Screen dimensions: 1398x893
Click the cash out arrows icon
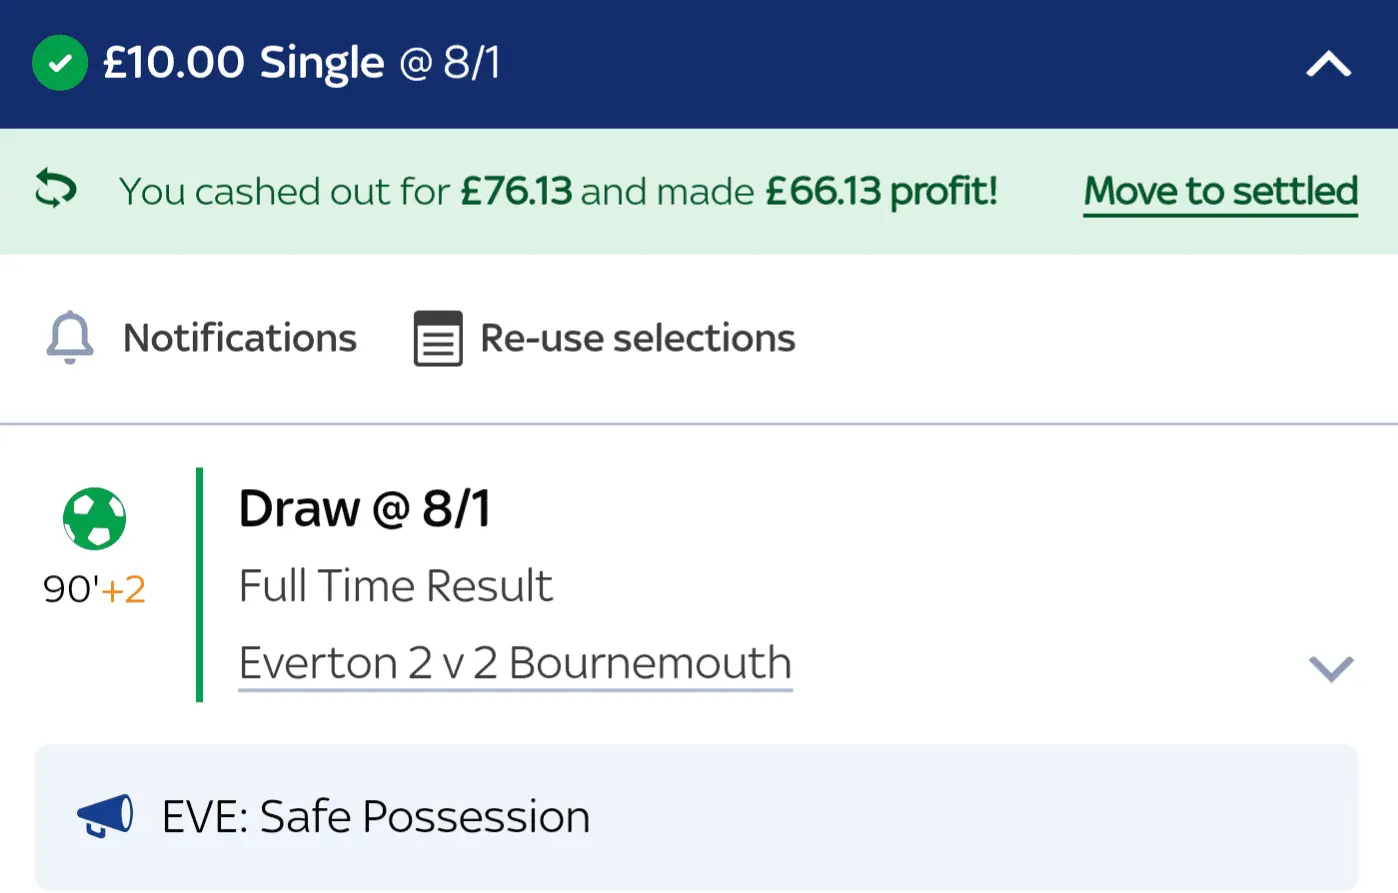coord(56,189)
